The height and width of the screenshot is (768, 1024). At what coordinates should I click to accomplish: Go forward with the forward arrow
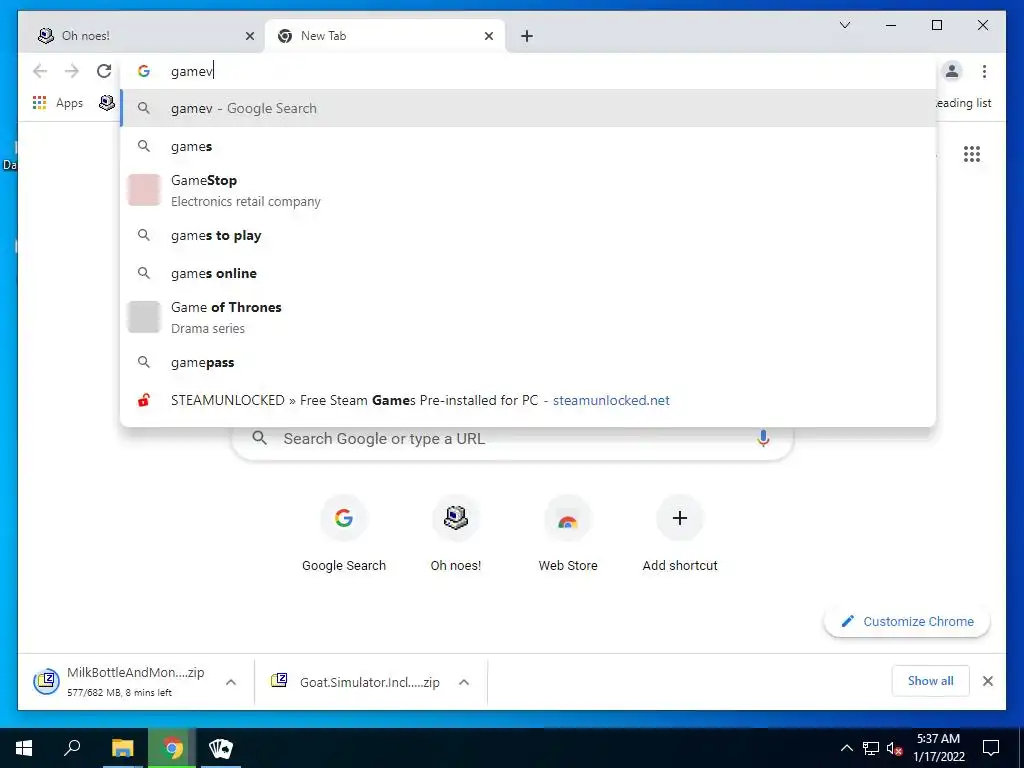click(x=72, y=71)
